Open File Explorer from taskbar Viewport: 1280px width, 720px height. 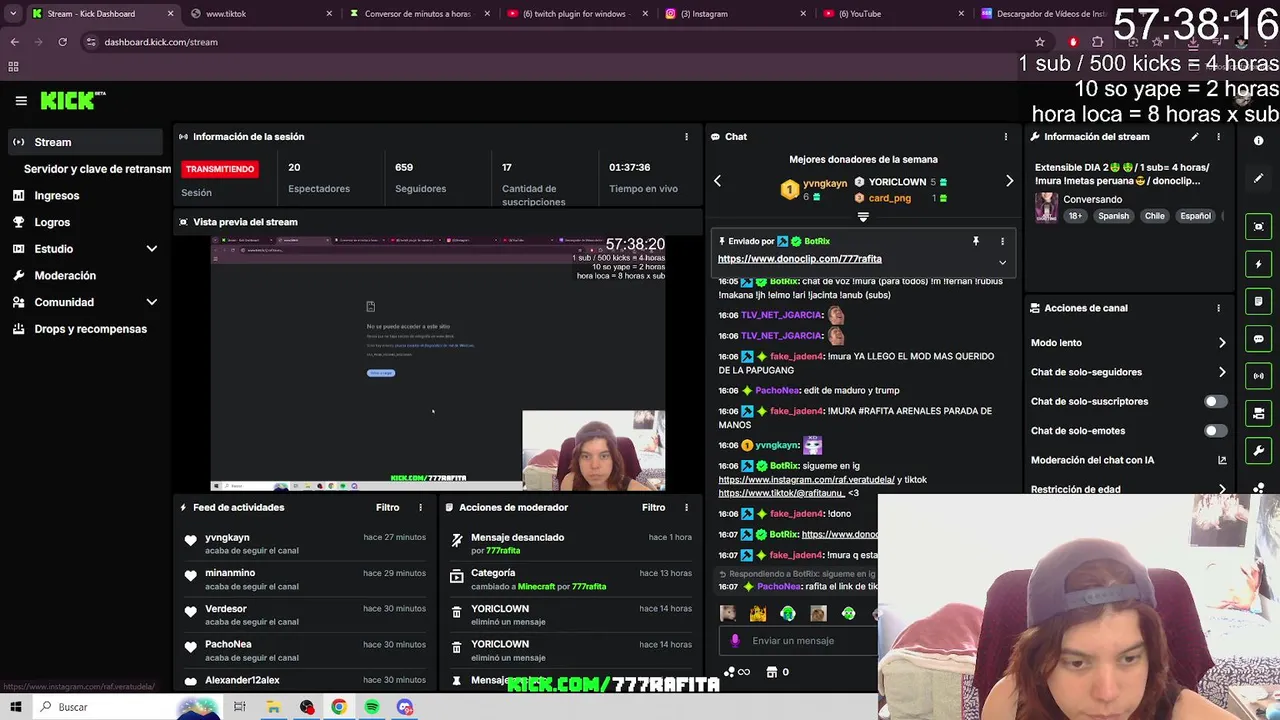pyautogui.click(x=273, y=707)
